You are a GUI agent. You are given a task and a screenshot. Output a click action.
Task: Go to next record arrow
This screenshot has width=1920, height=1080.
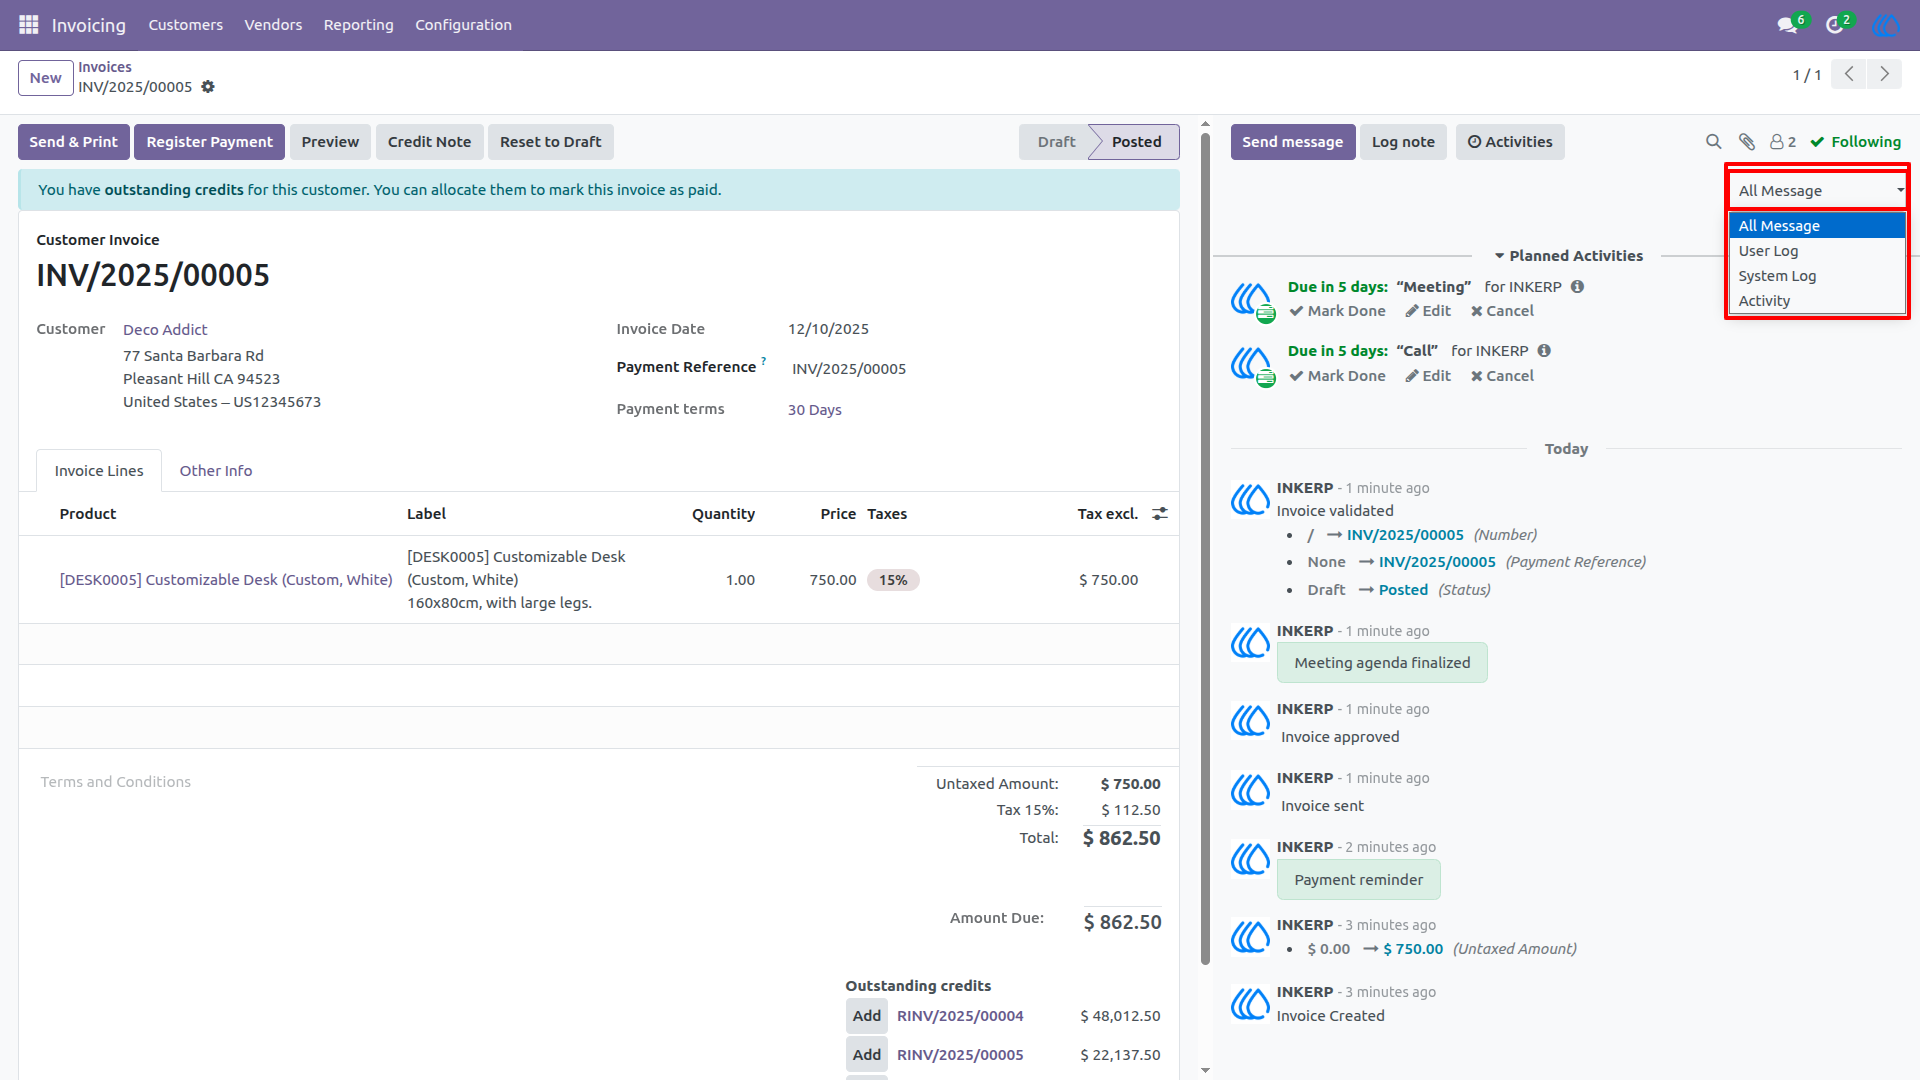(1884, 74)
